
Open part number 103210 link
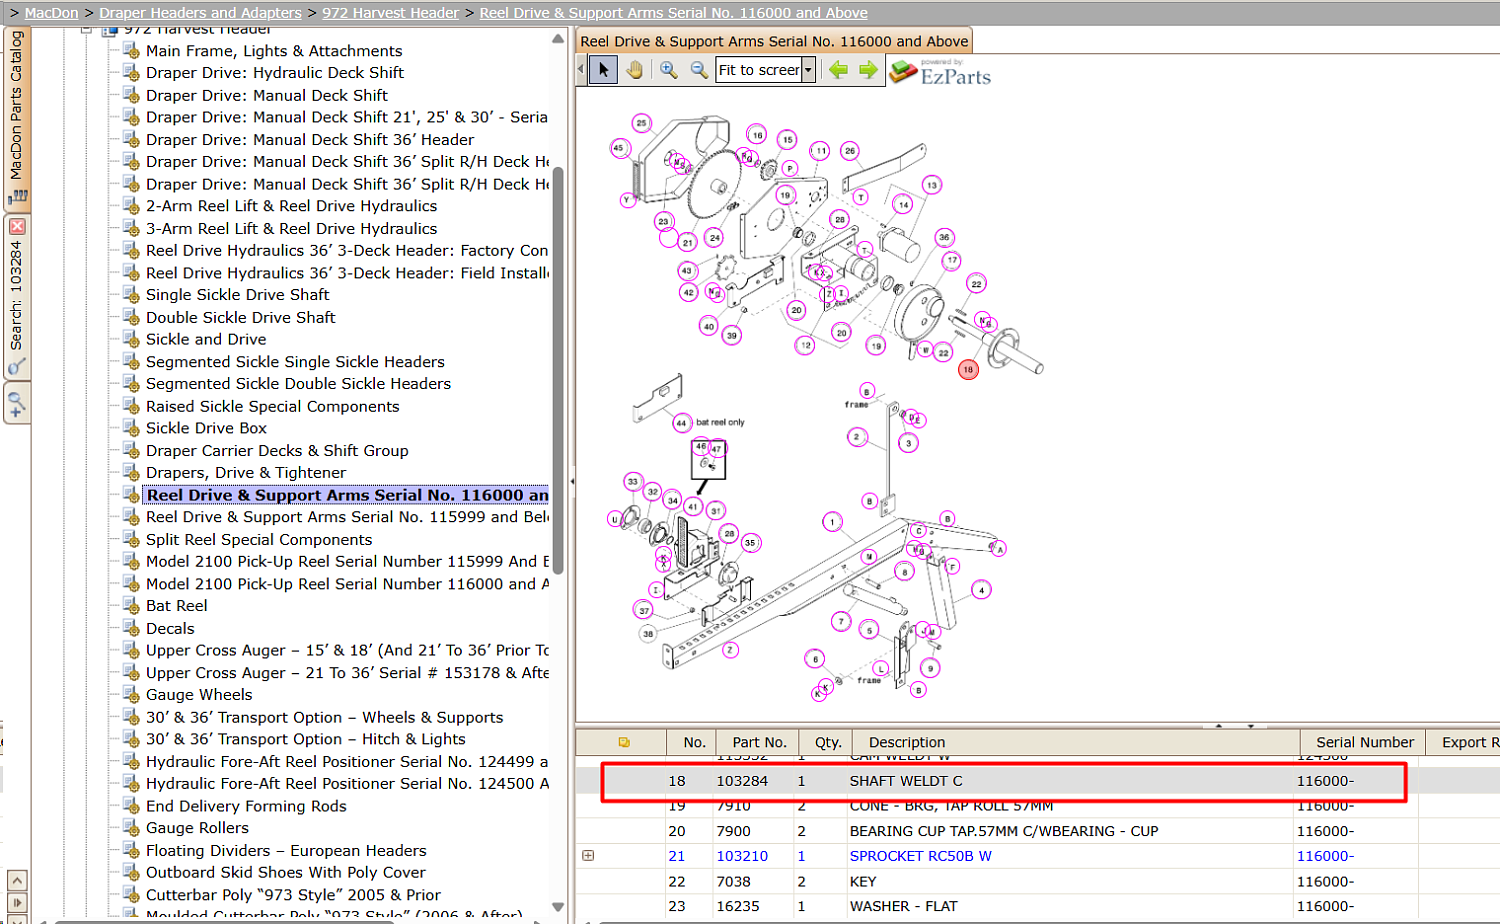point(742,856)
